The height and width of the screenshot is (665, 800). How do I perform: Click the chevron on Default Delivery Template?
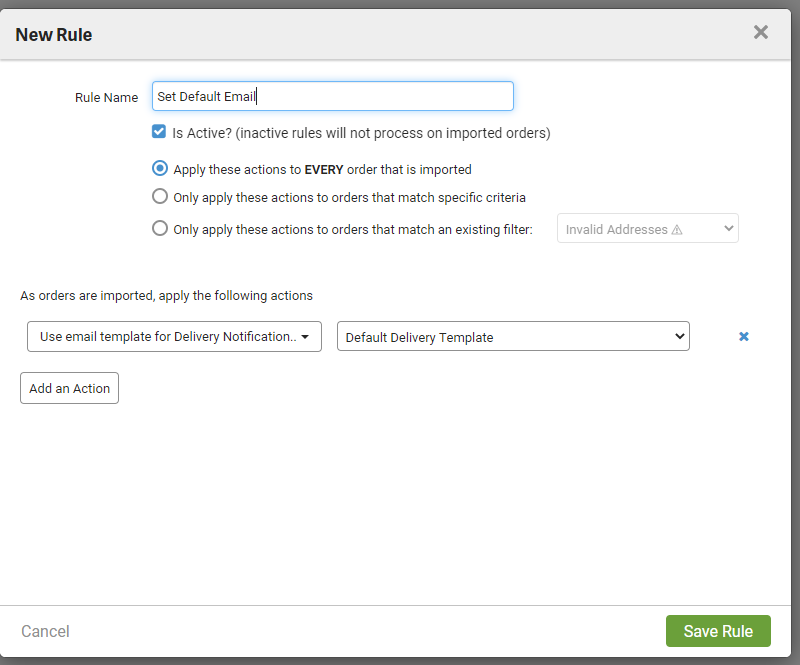[x=679, y=337]
